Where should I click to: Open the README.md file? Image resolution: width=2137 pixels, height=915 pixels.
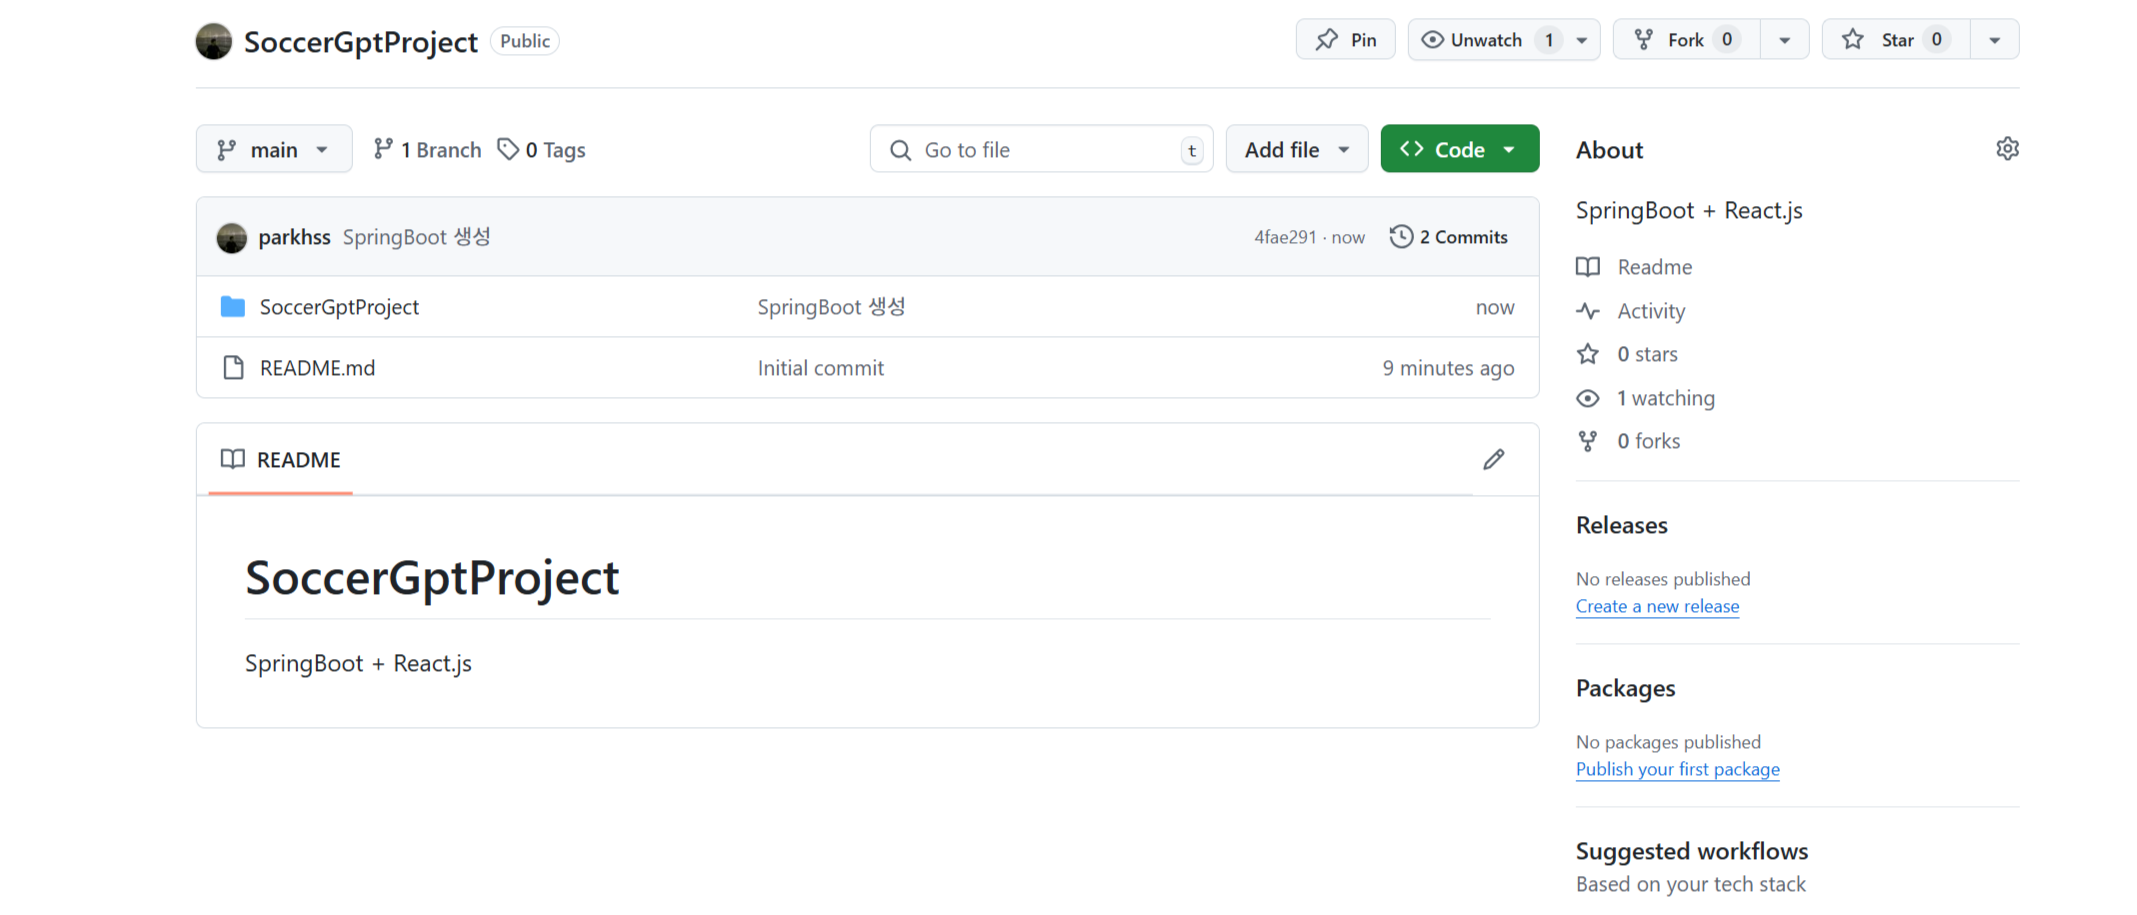[317, 368]
